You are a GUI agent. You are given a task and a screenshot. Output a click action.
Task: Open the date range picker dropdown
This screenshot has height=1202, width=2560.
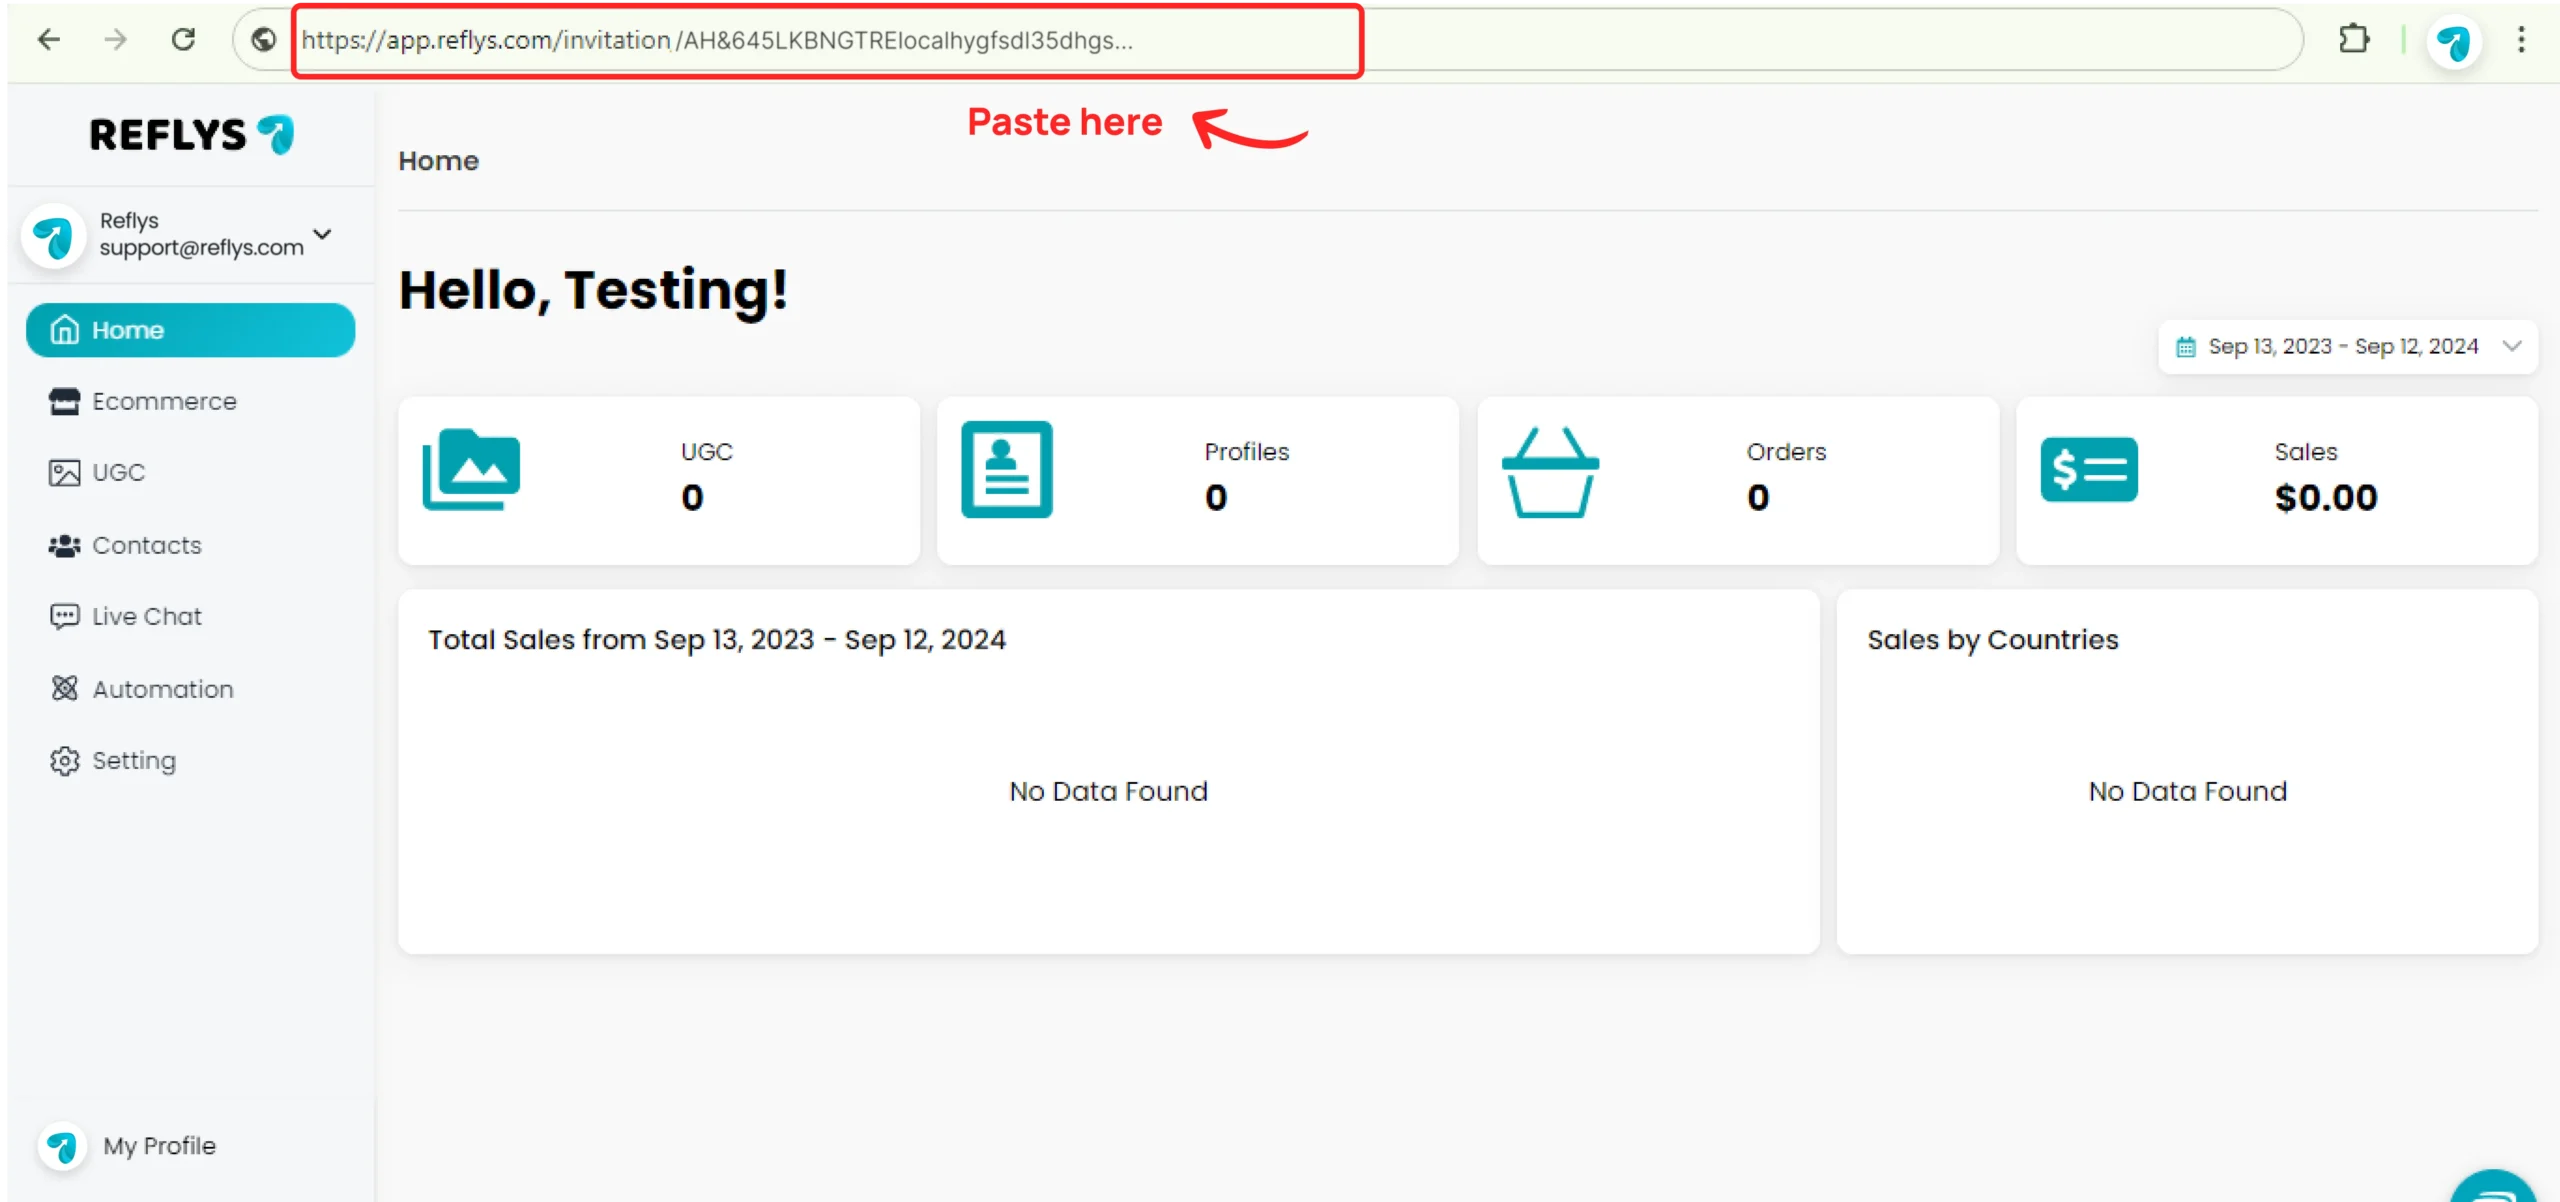click(x=2347, y=347)
